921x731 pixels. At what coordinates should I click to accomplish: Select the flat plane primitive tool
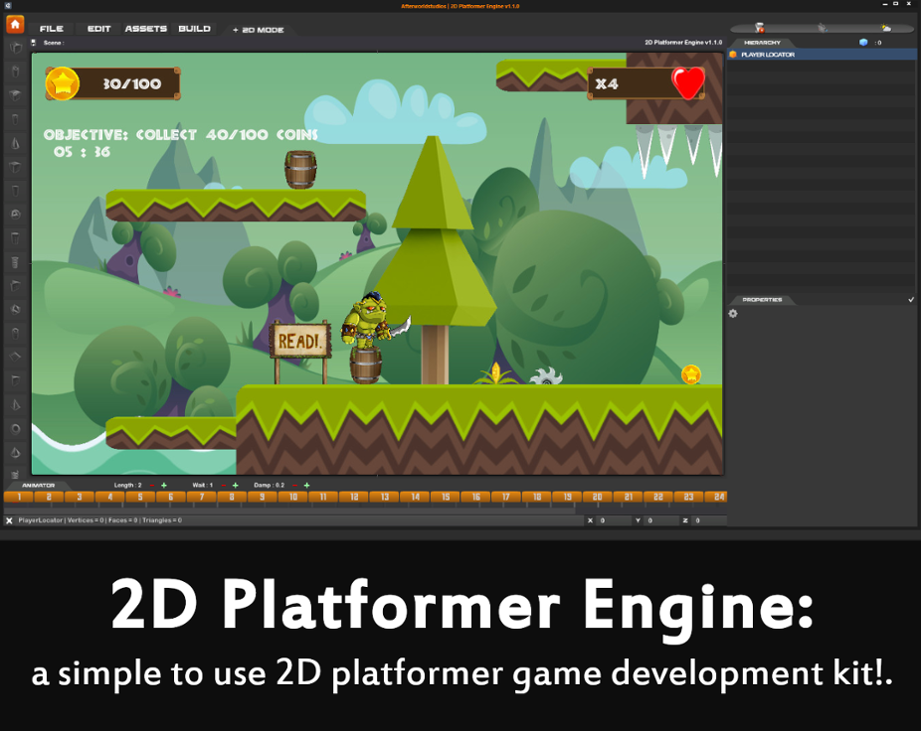tap(16, 356)
